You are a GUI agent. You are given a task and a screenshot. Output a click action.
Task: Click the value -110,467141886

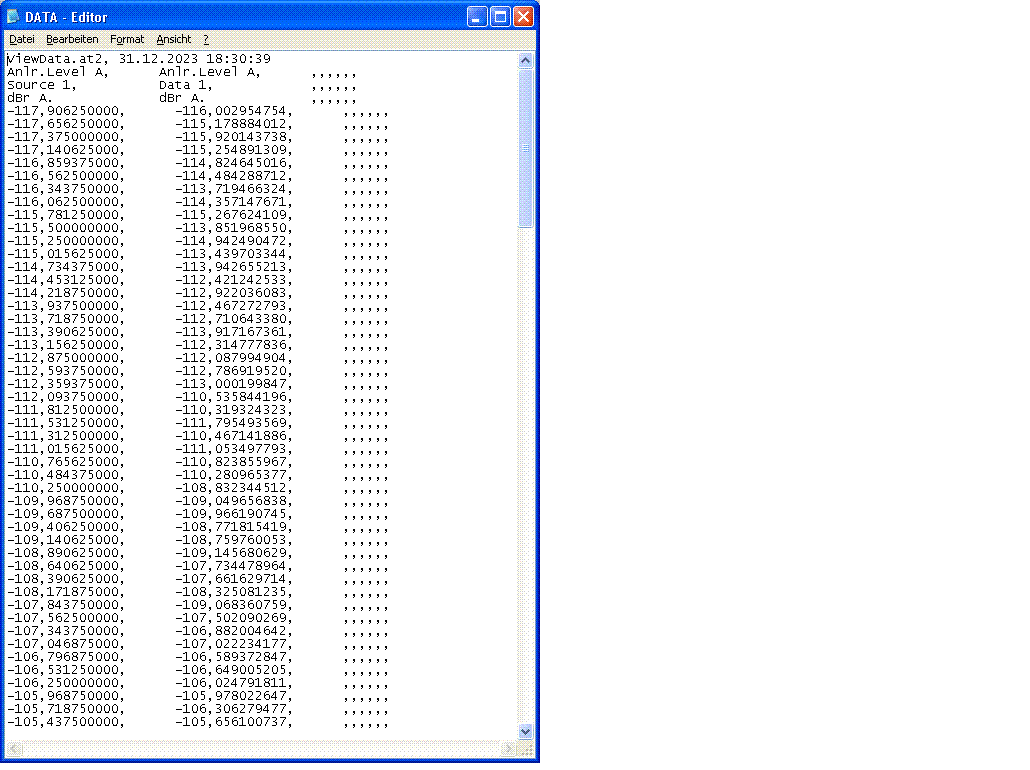pos(233,436)
